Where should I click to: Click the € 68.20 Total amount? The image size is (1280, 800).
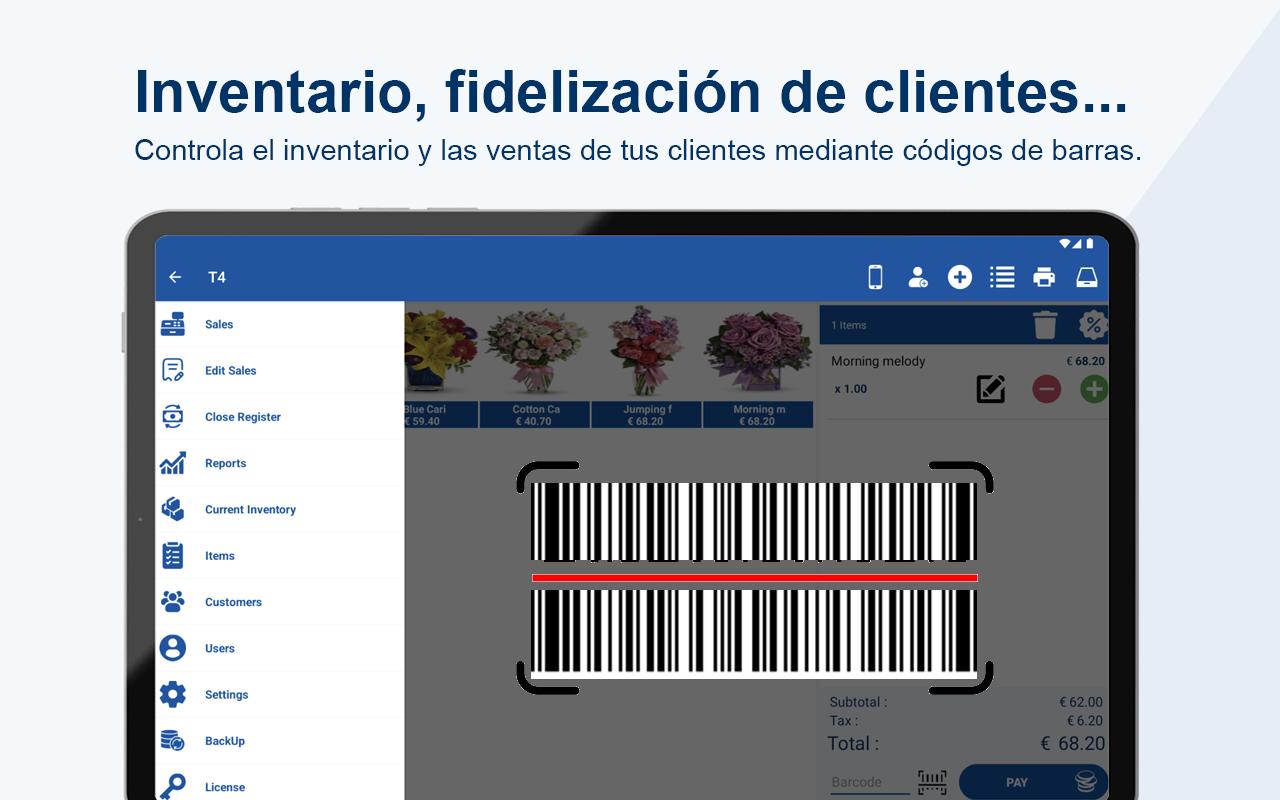pyautogui.click(x=1072, y=744)
